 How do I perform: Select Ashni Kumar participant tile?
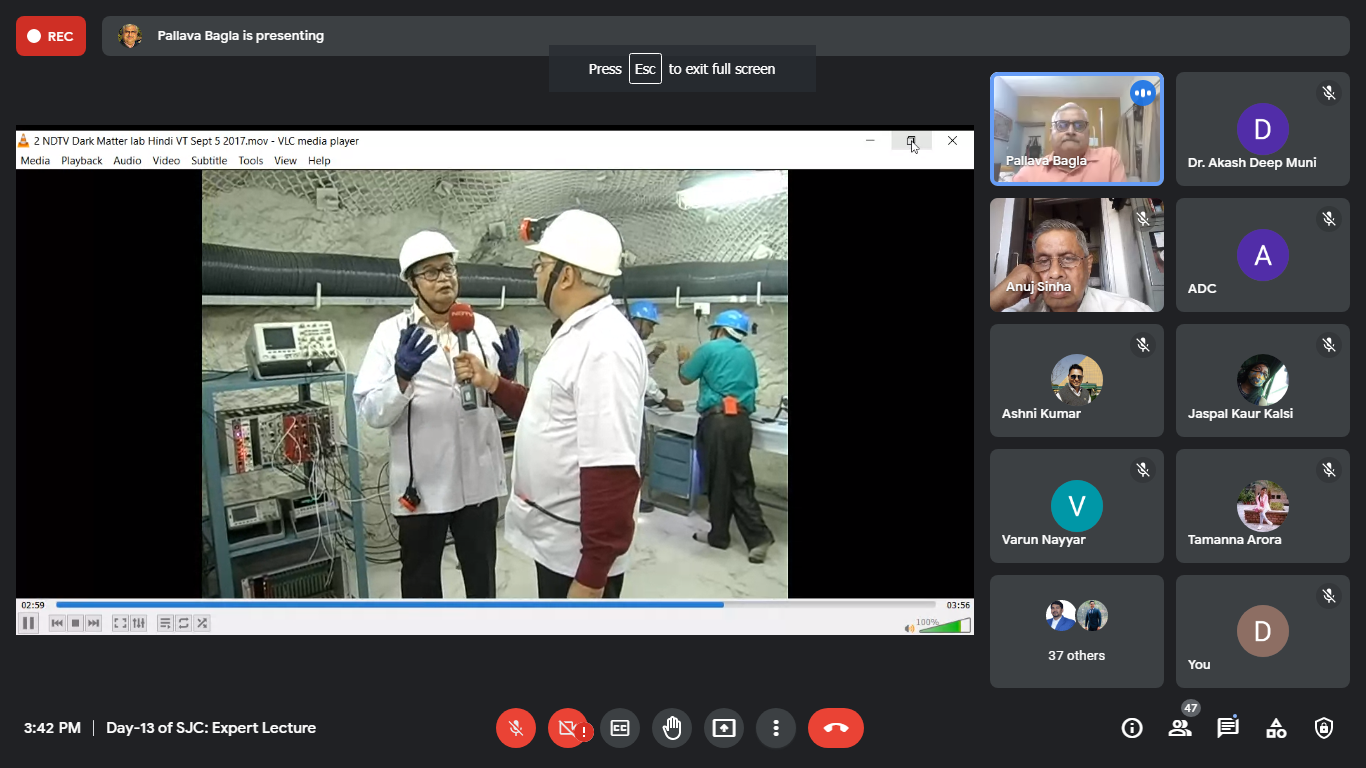click(1077, 380)
